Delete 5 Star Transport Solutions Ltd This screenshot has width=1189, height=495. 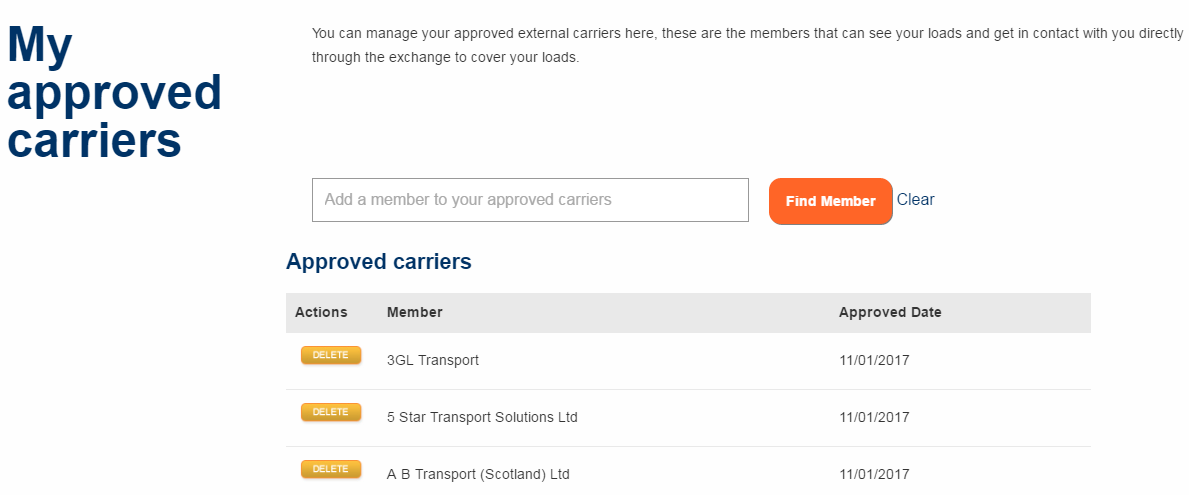tap(330, 412)
